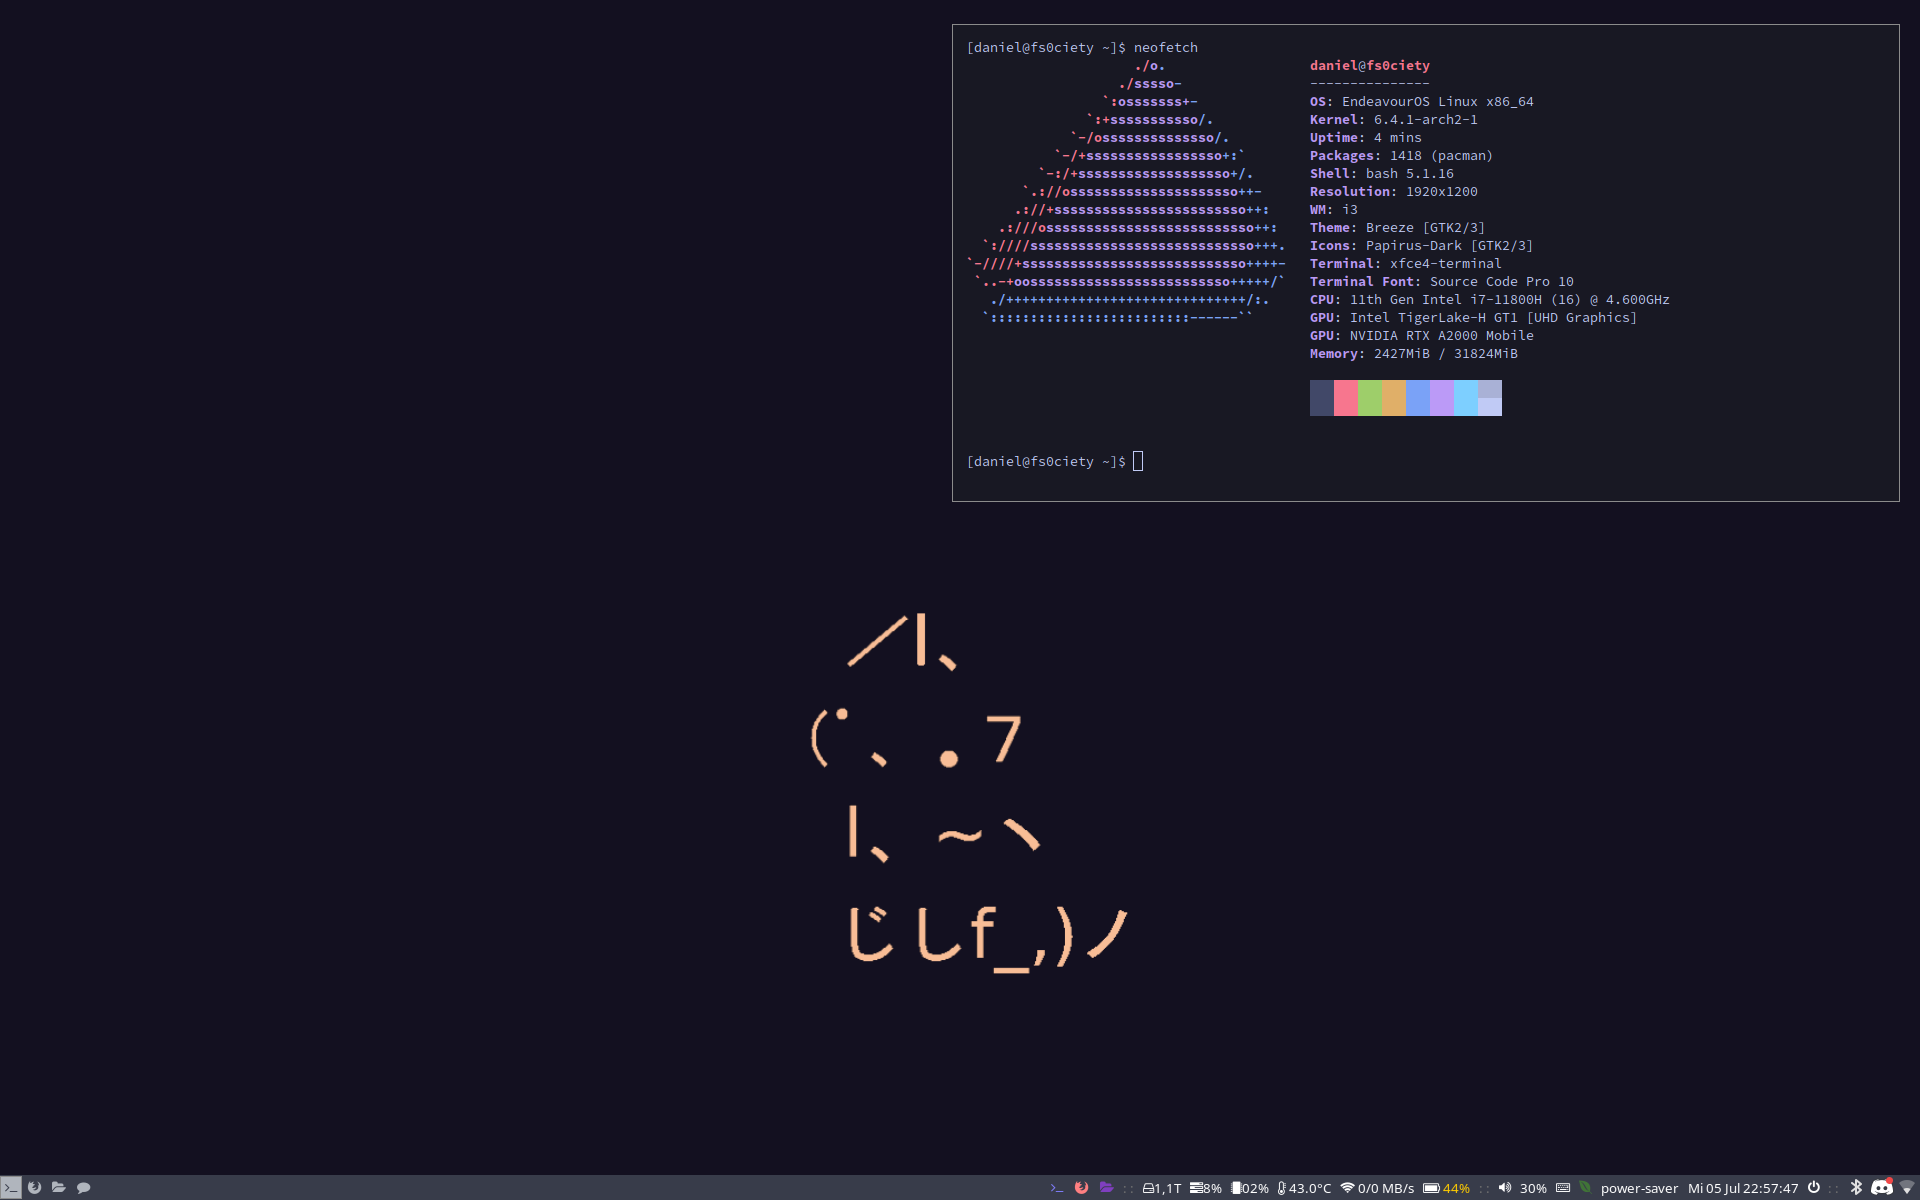This screenshot has height=1200, width=1920.
Task: Click the terminal prompt next to the cursor
Action: tap(1047, 461)
